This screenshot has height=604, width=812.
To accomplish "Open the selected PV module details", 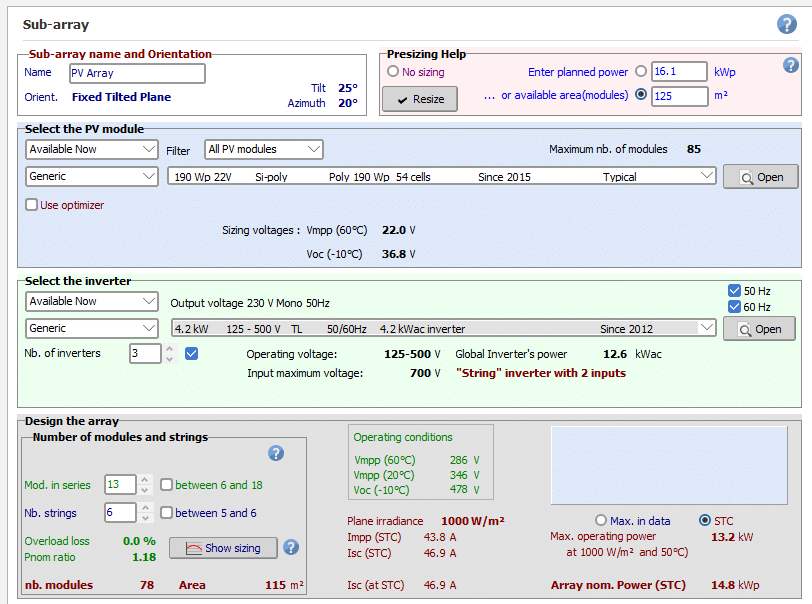I will [760, 177].
